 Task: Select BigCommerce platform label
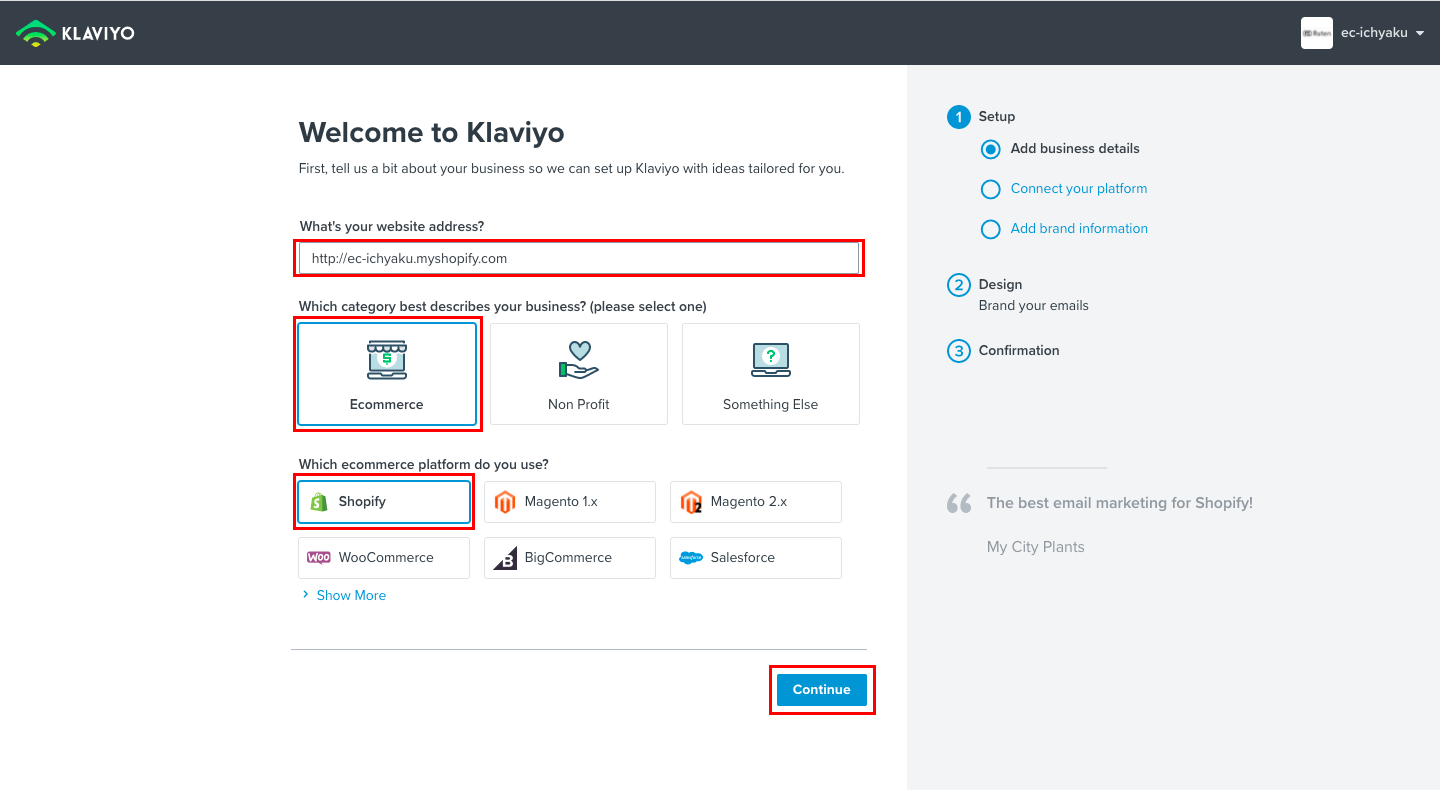click(x=568, y=558)
